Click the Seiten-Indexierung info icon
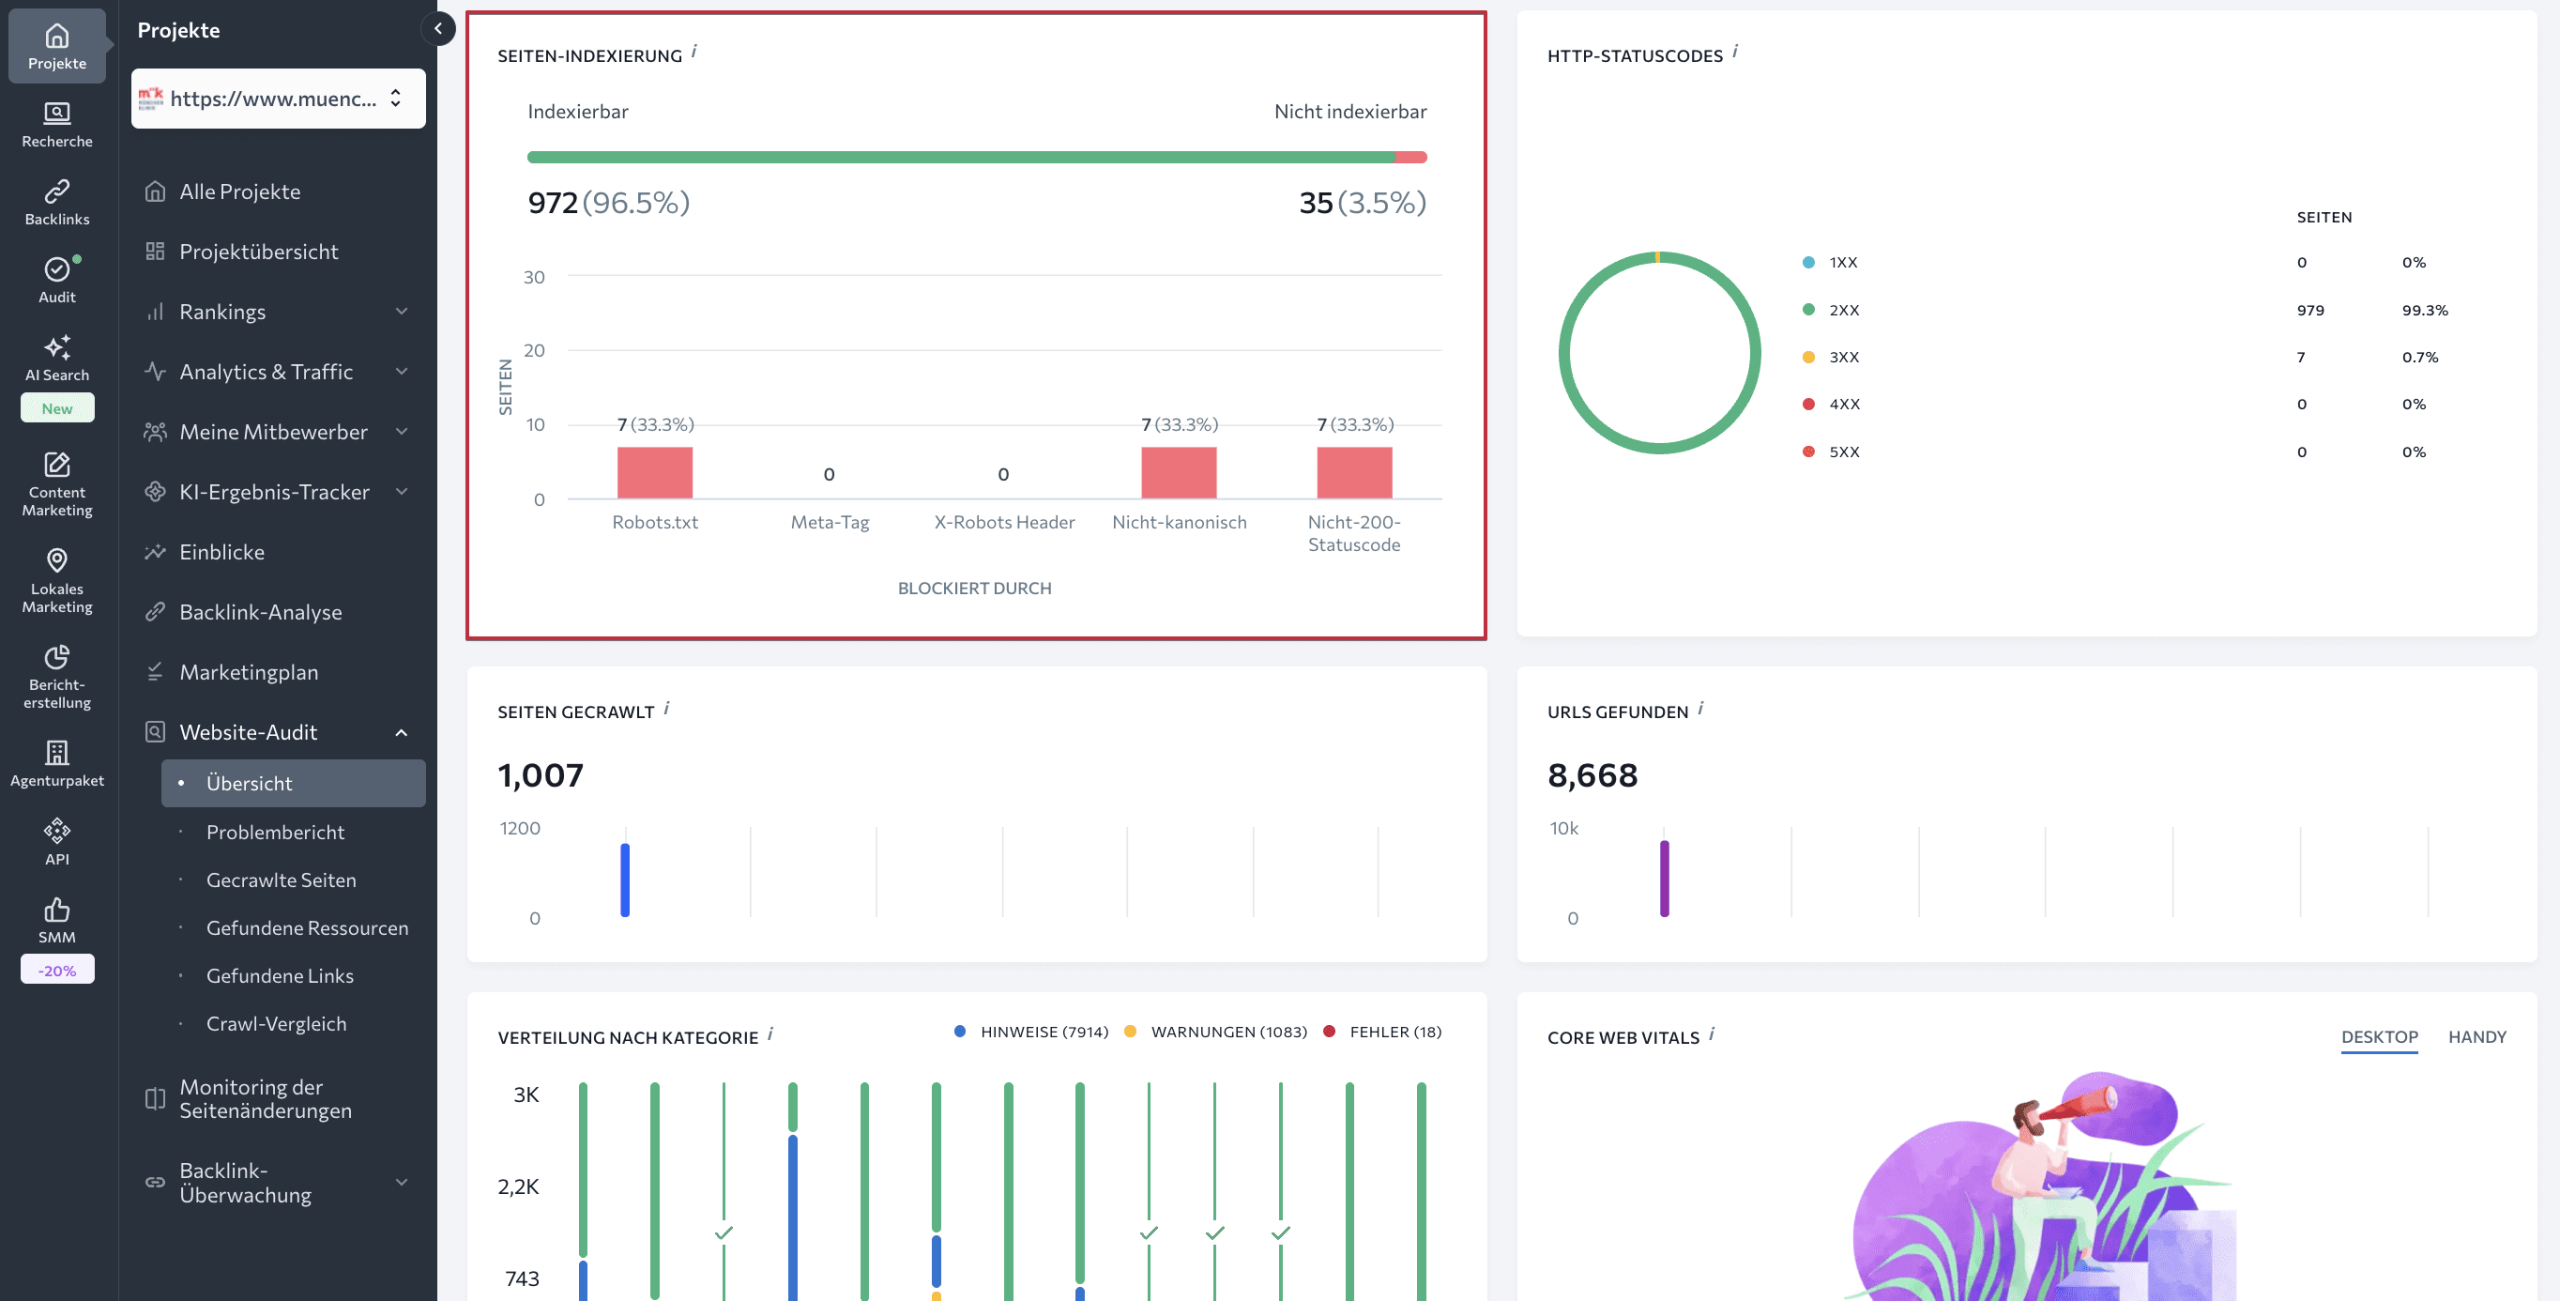Screen dimensions: 2560x1301 click(x=694, y=51)
